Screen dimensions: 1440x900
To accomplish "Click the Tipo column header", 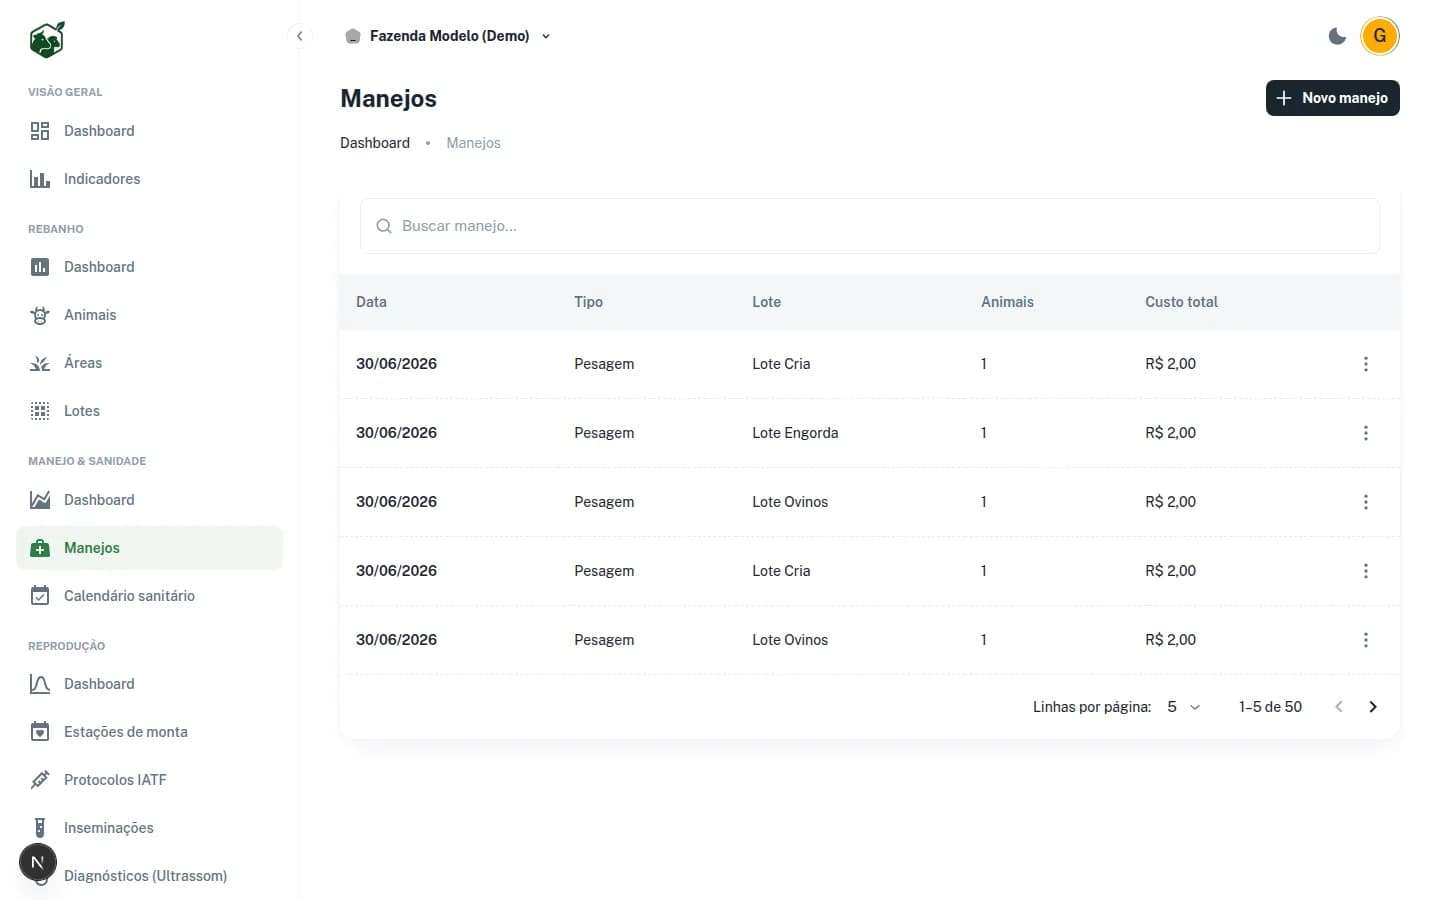I will pos(588,302).
